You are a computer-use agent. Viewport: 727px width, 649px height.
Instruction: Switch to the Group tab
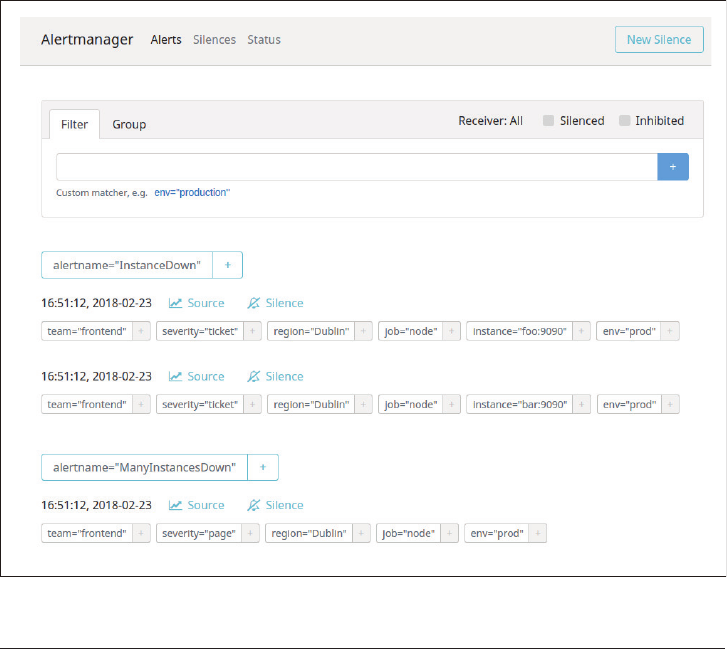coord(129,124)
